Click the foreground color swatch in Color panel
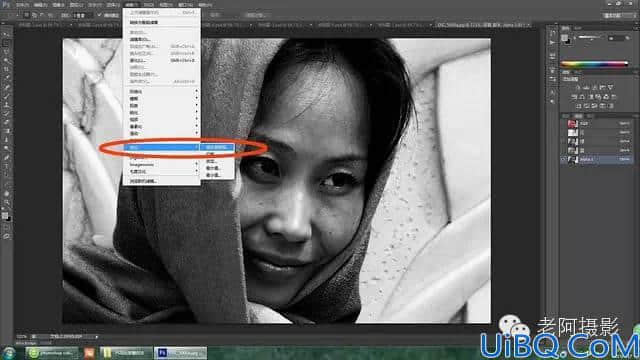640x360 pixels. click(x=564, y=38)
